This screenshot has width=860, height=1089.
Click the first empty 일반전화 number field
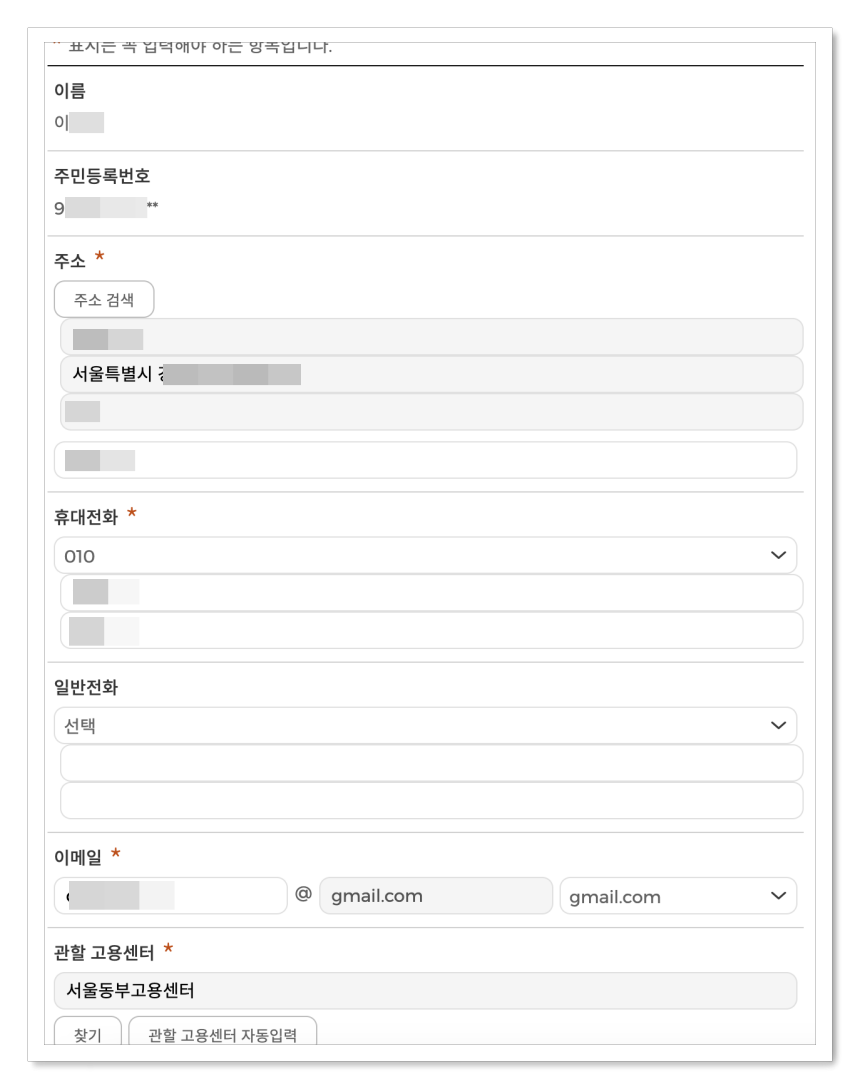click(x=430, y=762)
